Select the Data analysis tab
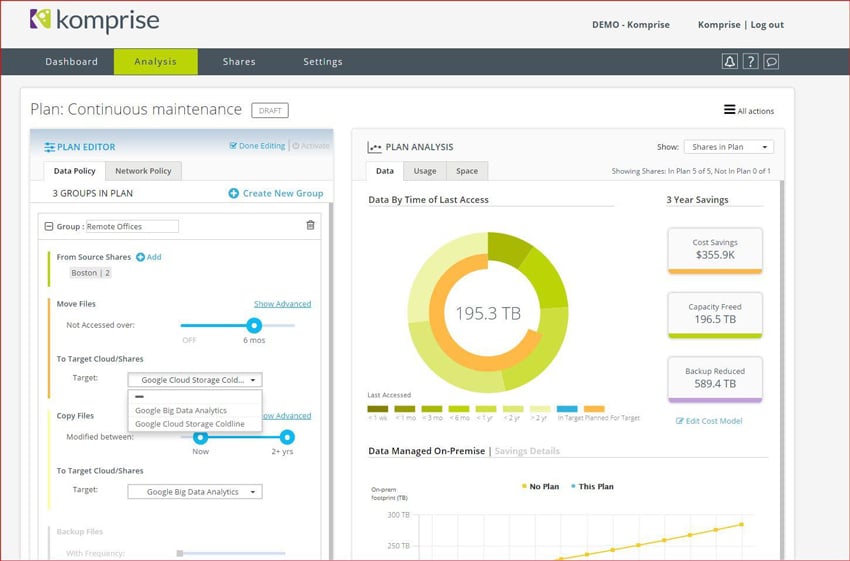Image resolution: width=850 pixels, height=561 pixels. pos(385,171)
